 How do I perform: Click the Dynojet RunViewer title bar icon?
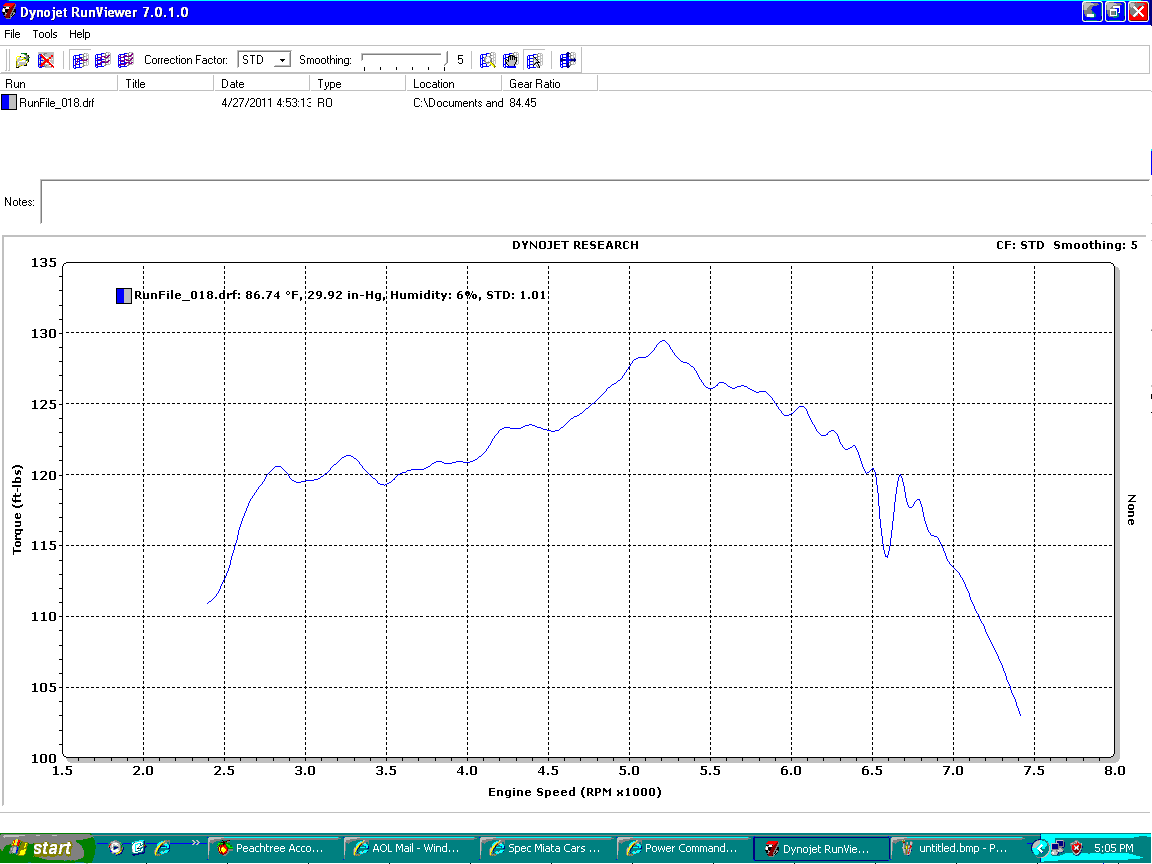(x=9, y=12)
